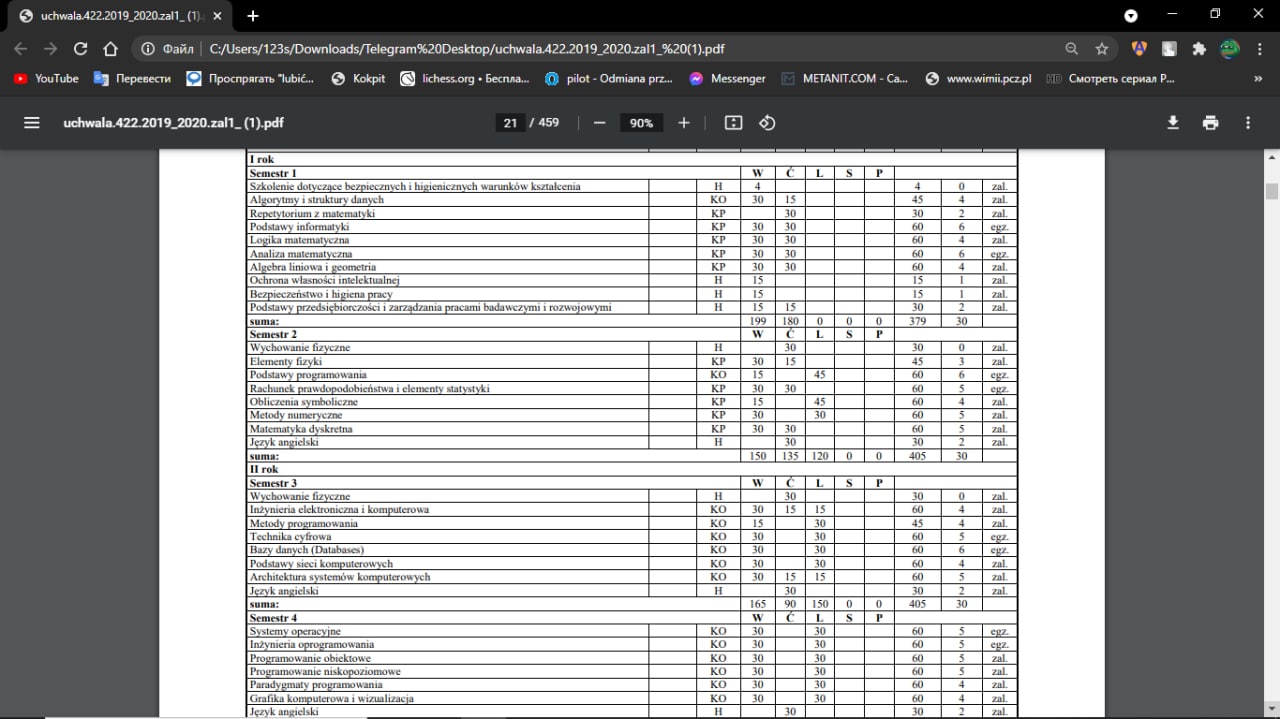Open the Extensions puzzle-piece menu
The height and width of the screenshot is (719, 1280).
pyautogui.click(x=1198, y=48)
